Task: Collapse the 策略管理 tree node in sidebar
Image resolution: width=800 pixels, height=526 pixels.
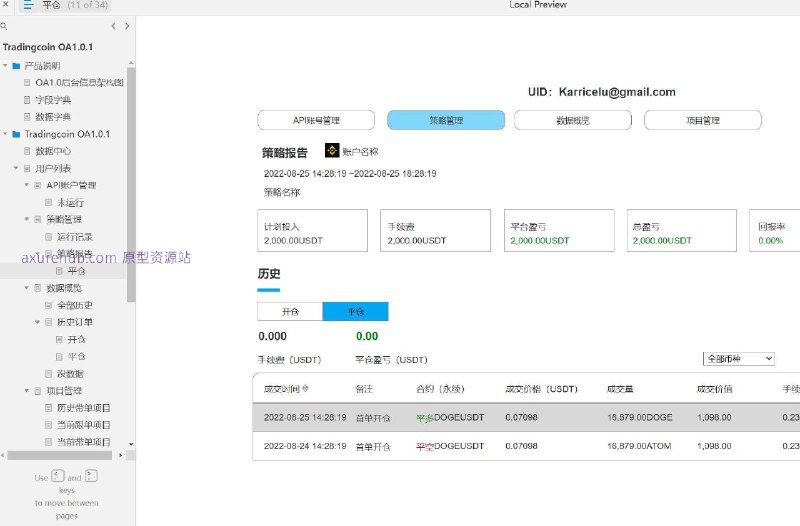Action: (27, 219)
